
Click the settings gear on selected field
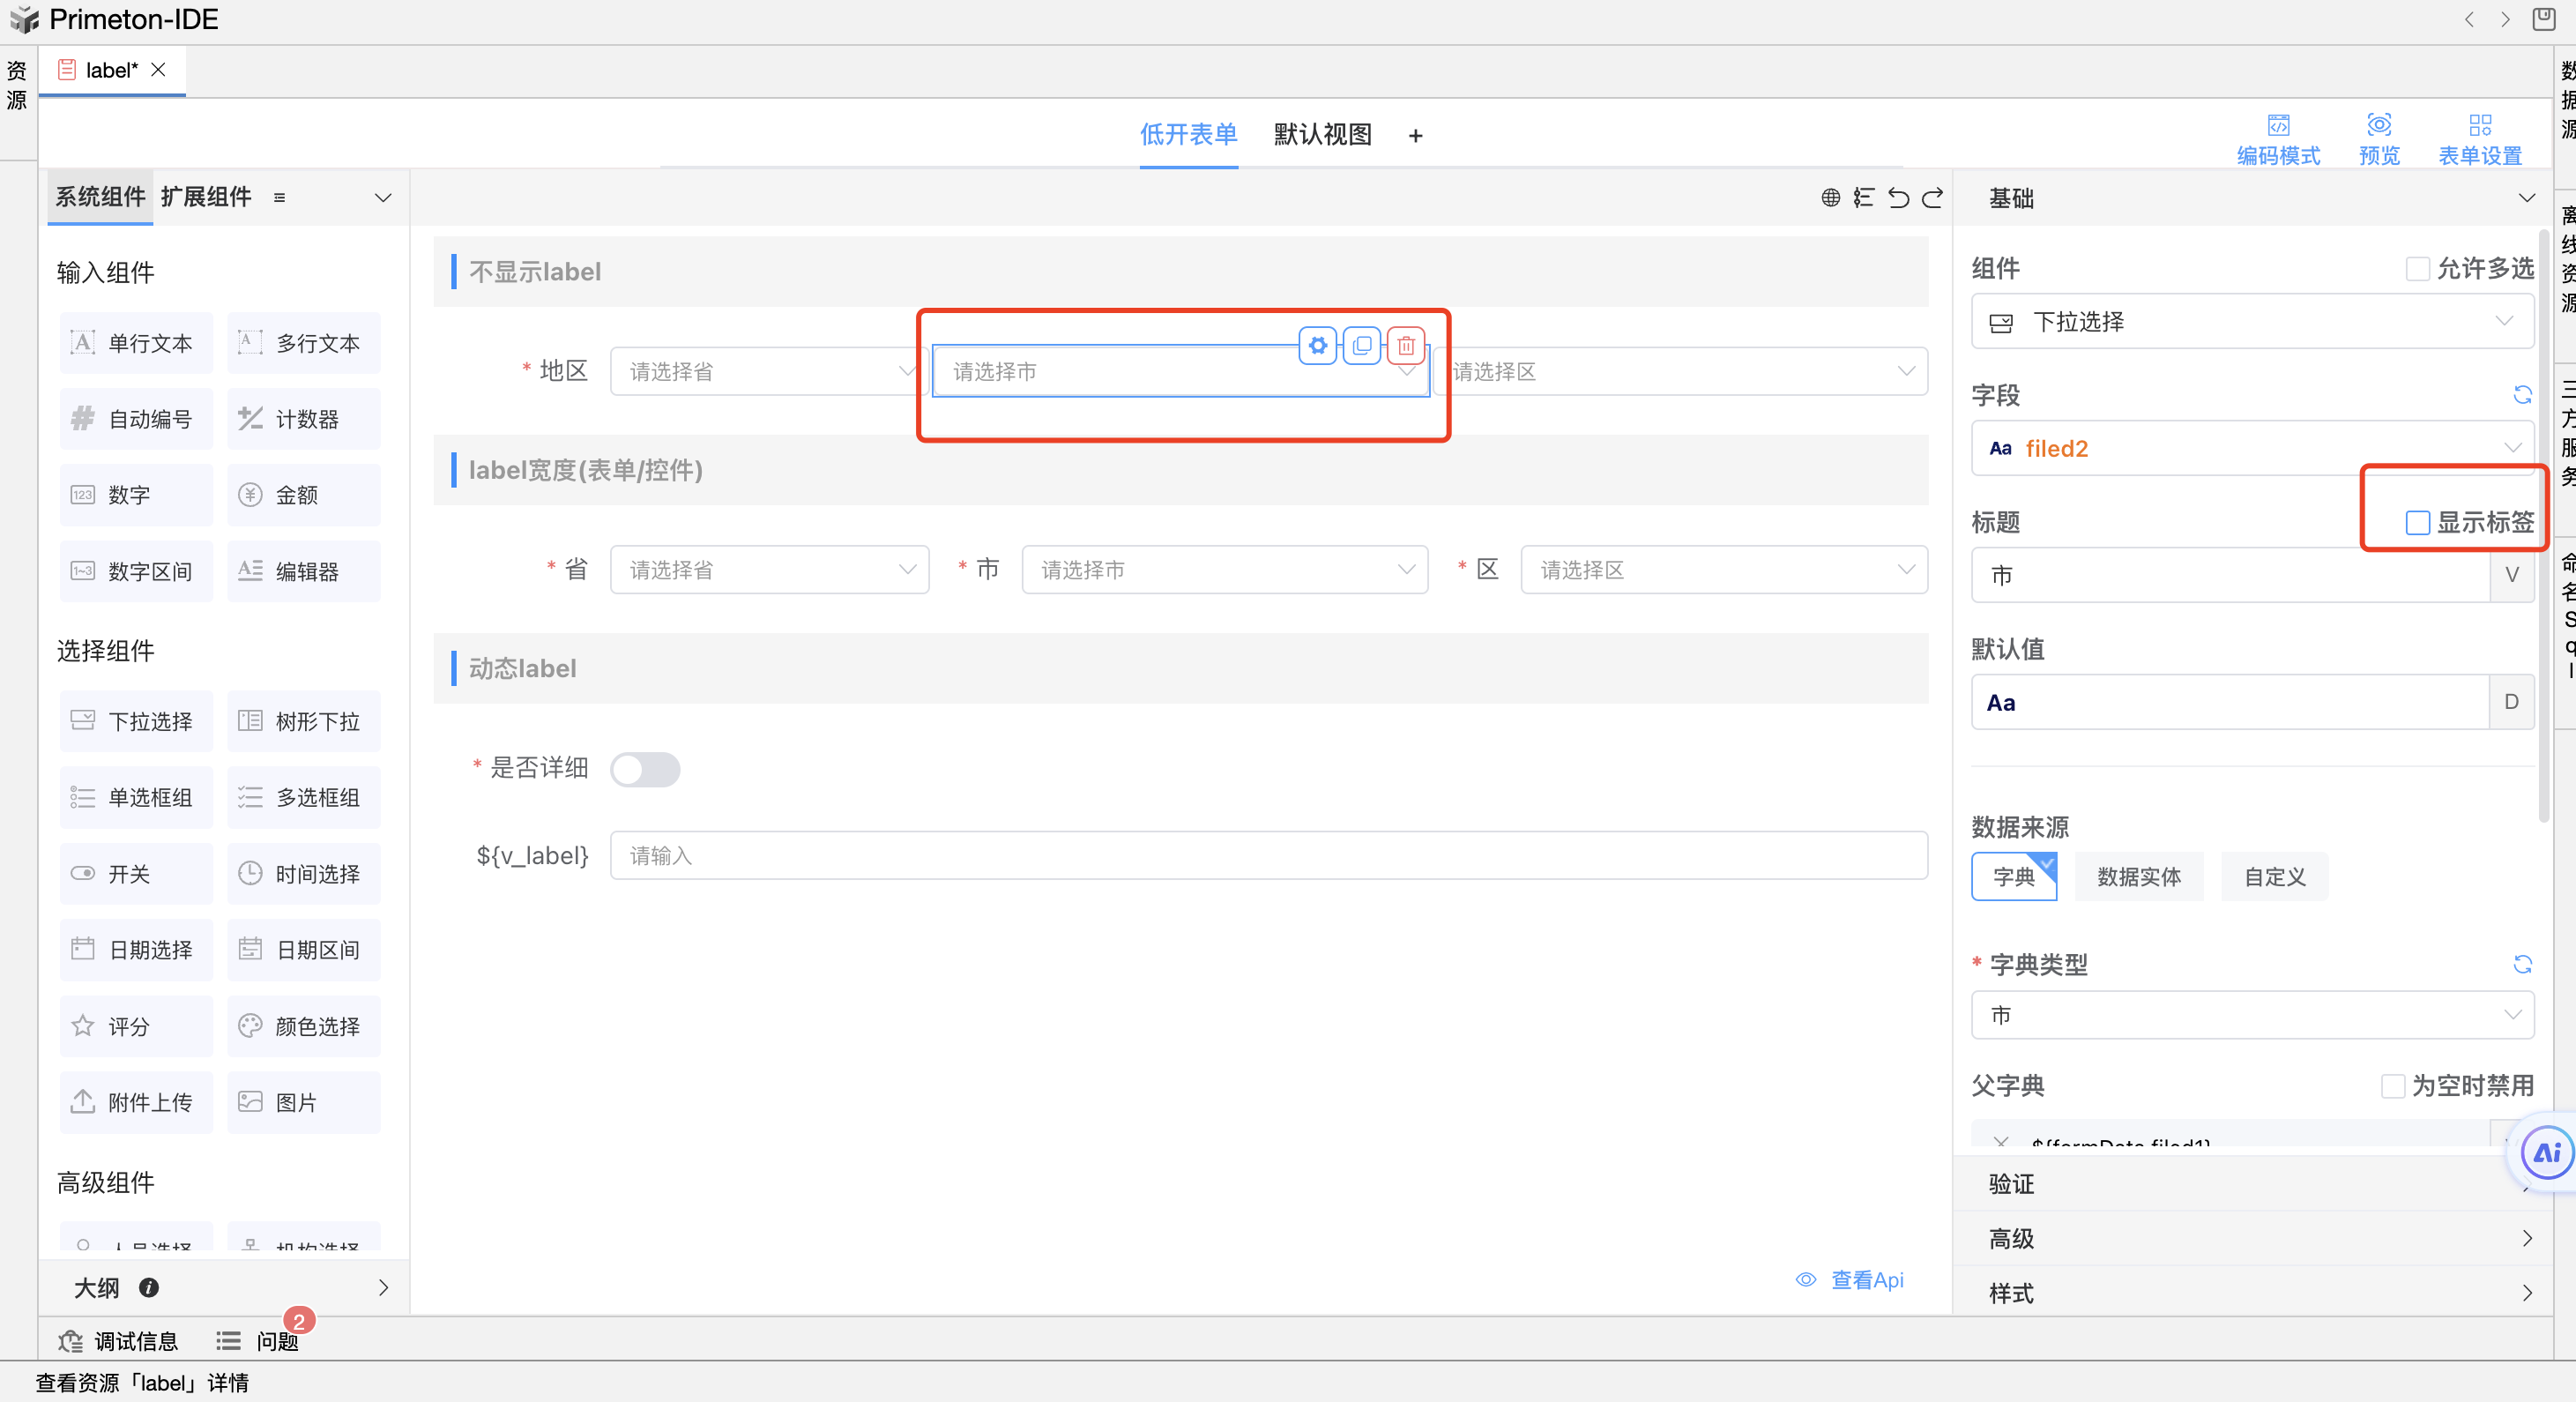[1317, 346]
